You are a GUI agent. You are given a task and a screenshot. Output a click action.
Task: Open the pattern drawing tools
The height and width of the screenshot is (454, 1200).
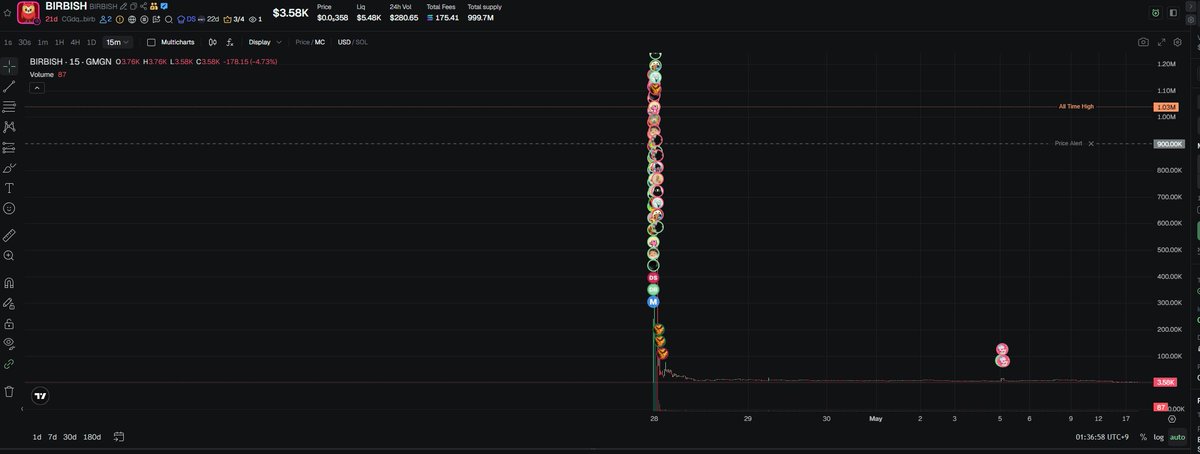(x=9, y=127)
